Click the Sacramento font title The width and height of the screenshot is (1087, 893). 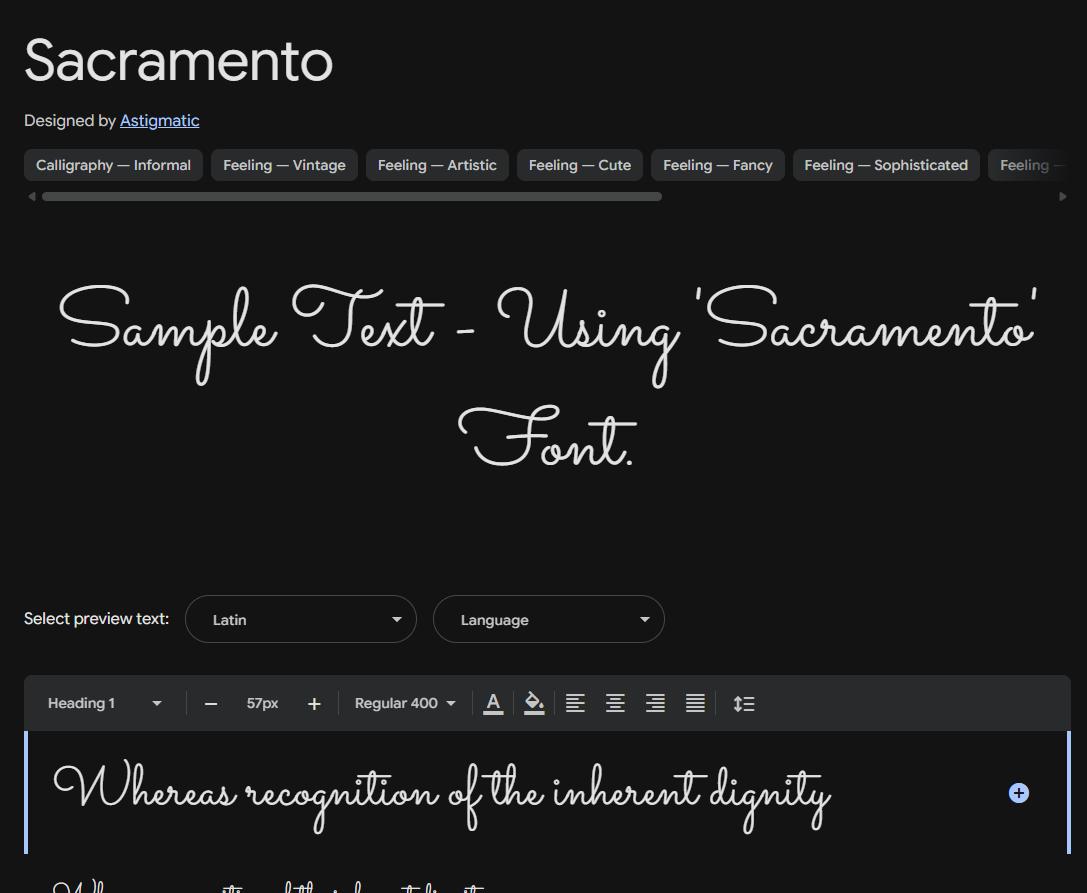[x=179, y=60]
